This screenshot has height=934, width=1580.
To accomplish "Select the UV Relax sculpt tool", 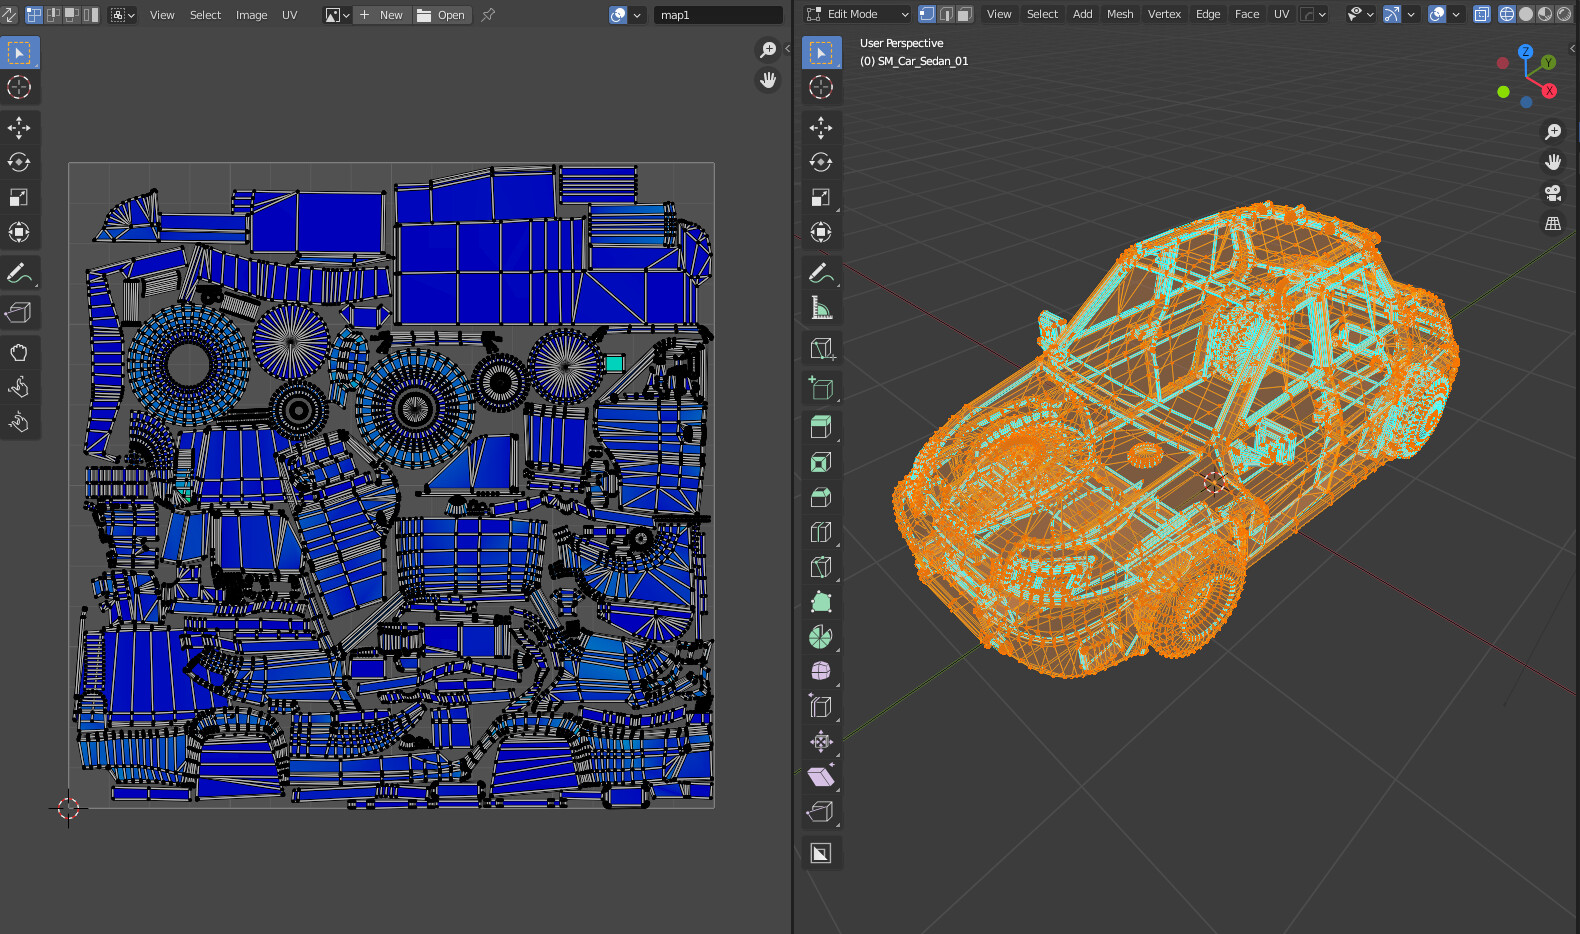I will pyautogui.click(x=19, y=387).
